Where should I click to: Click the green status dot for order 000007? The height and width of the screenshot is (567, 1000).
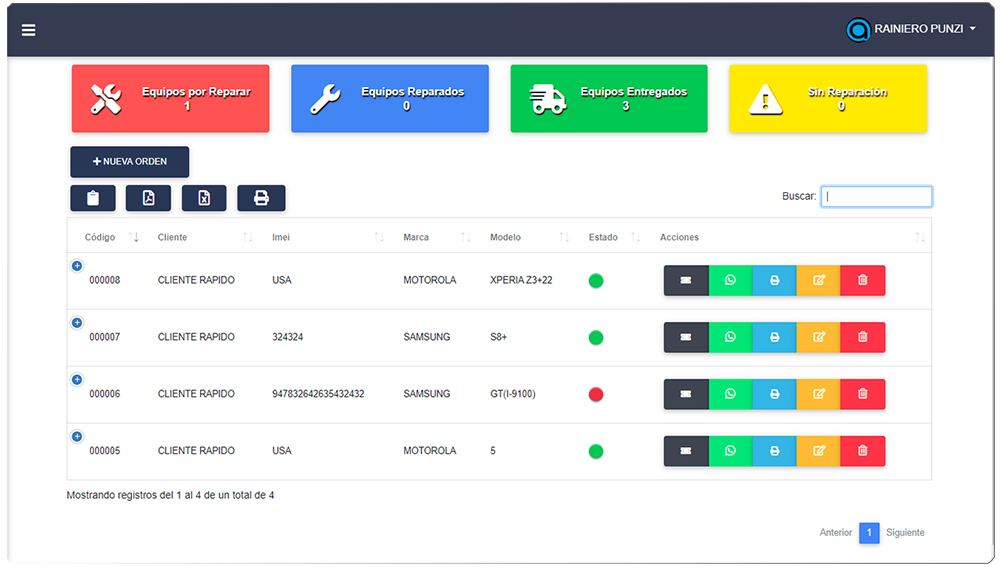click(x=596, y=338)
